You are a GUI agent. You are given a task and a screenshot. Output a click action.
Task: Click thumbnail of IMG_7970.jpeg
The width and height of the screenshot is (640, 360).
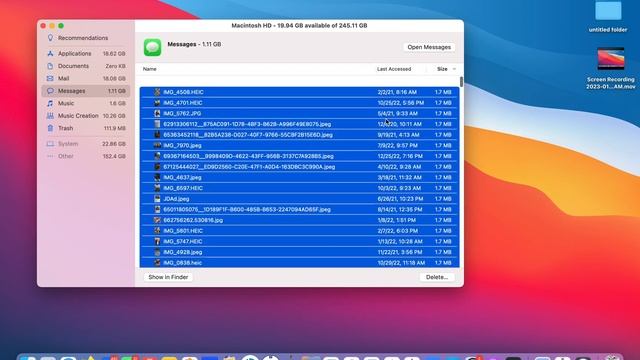click(157, 145)
